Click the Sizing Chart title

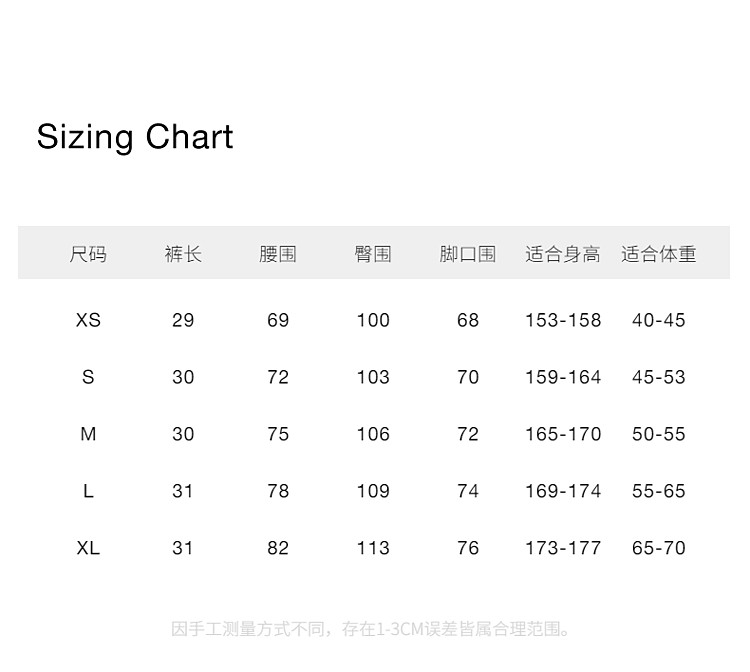135,137
